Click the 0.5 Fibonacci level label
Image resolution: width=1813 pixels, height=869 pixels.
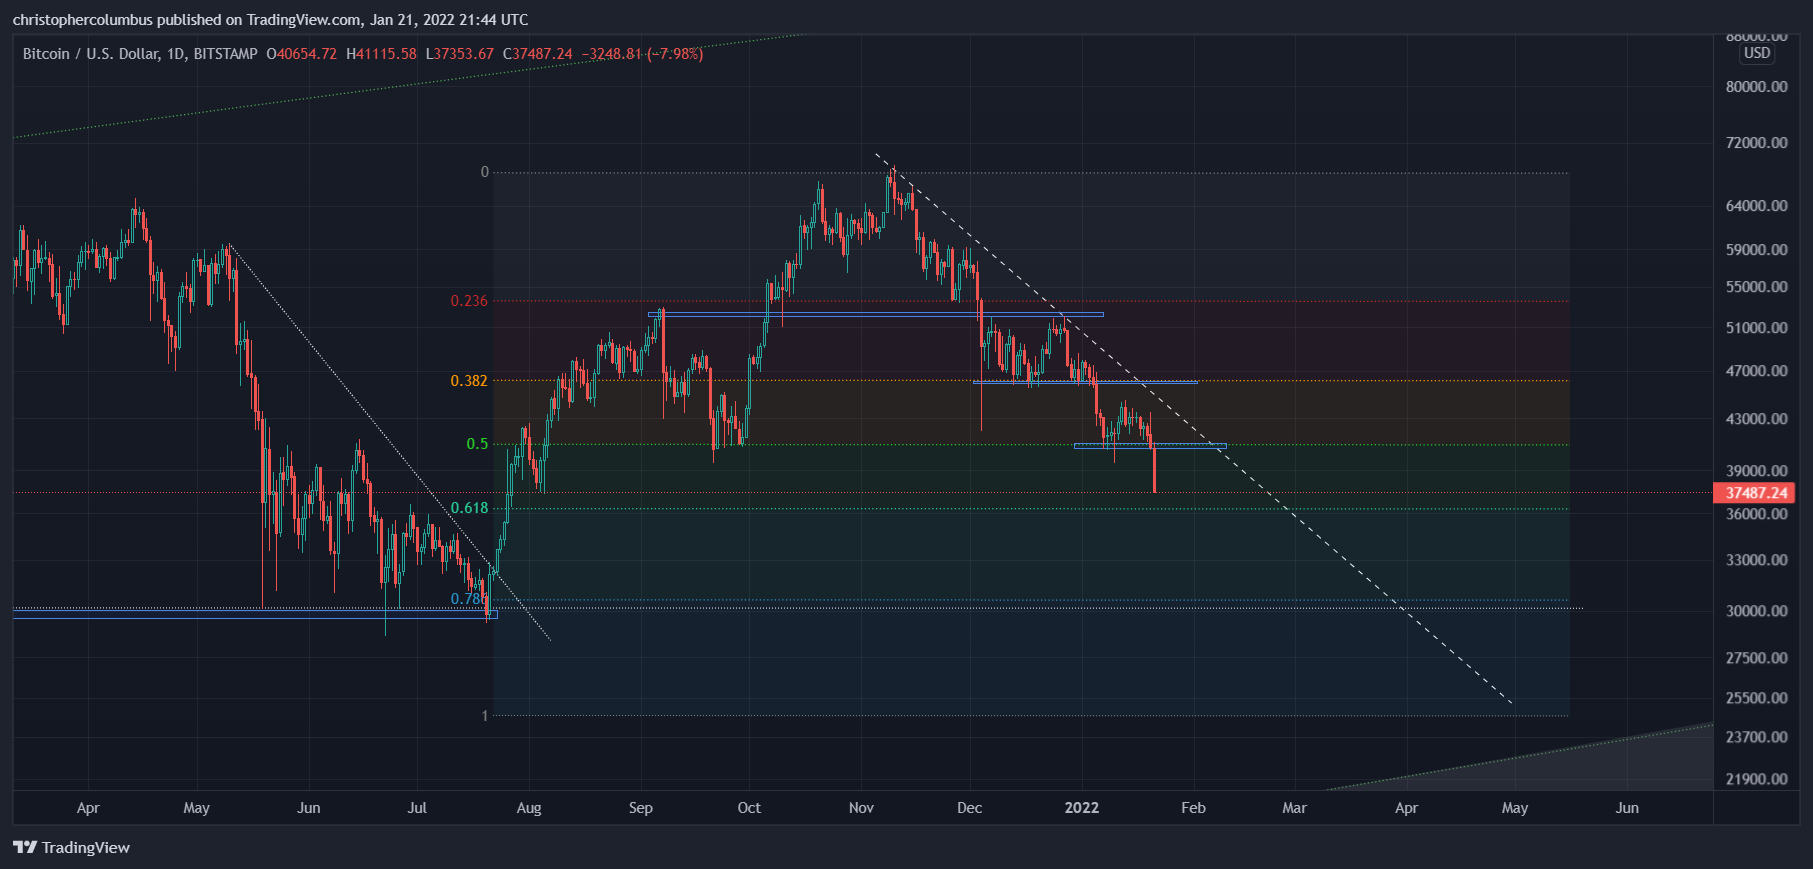pyautogui.click(x=477, y=444)
